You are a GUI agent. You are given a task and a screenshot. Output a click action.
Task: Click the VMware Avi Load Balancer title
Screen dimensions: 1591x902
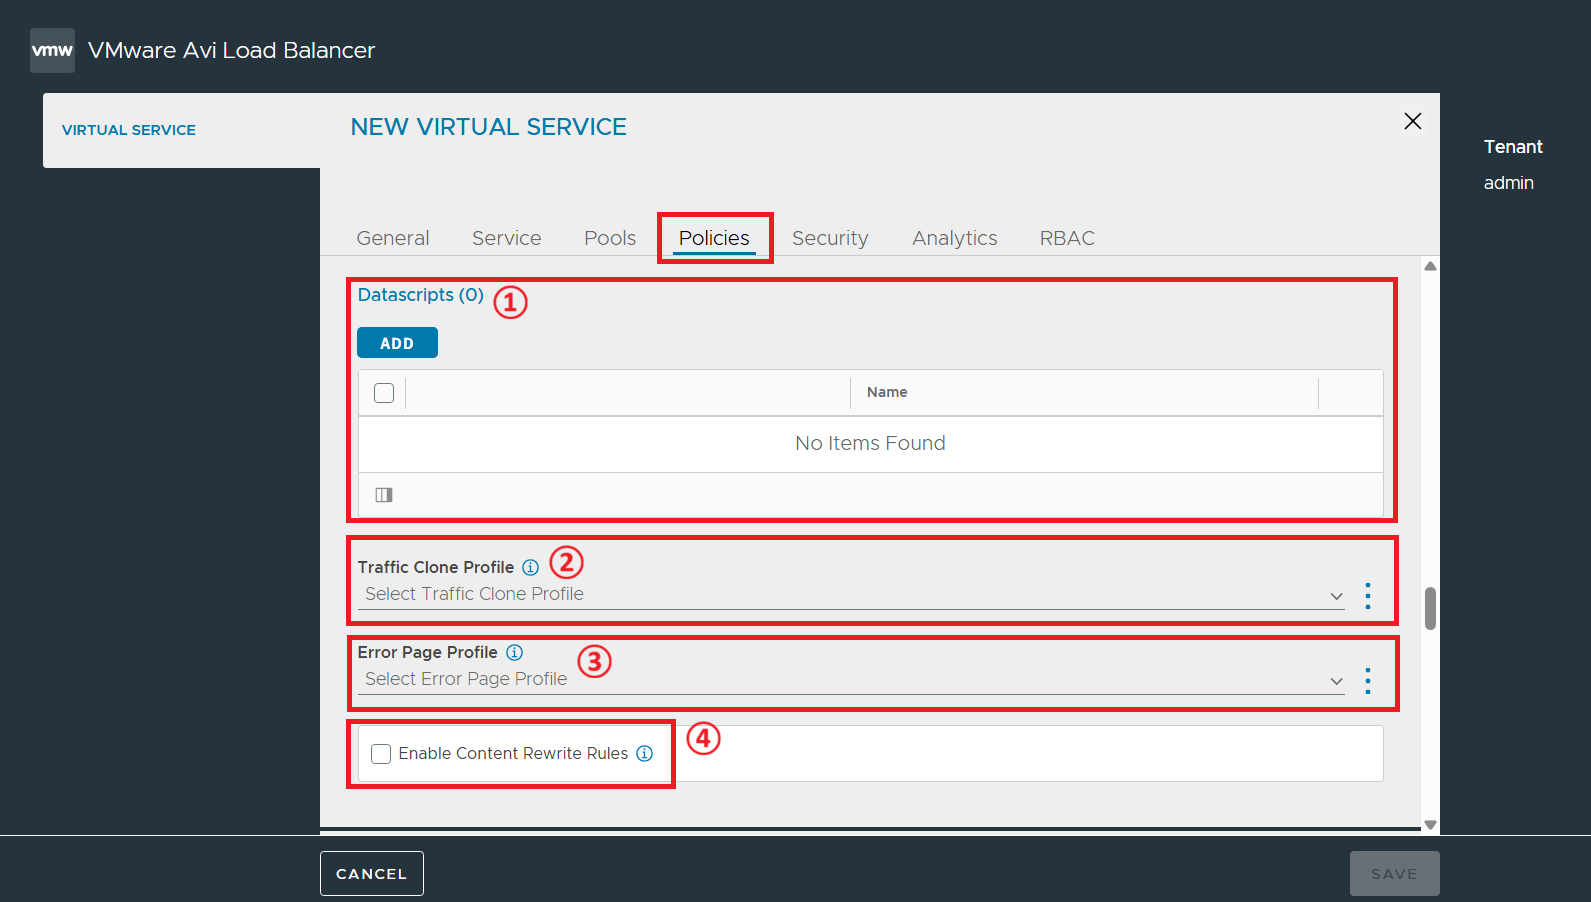[231, 50]
